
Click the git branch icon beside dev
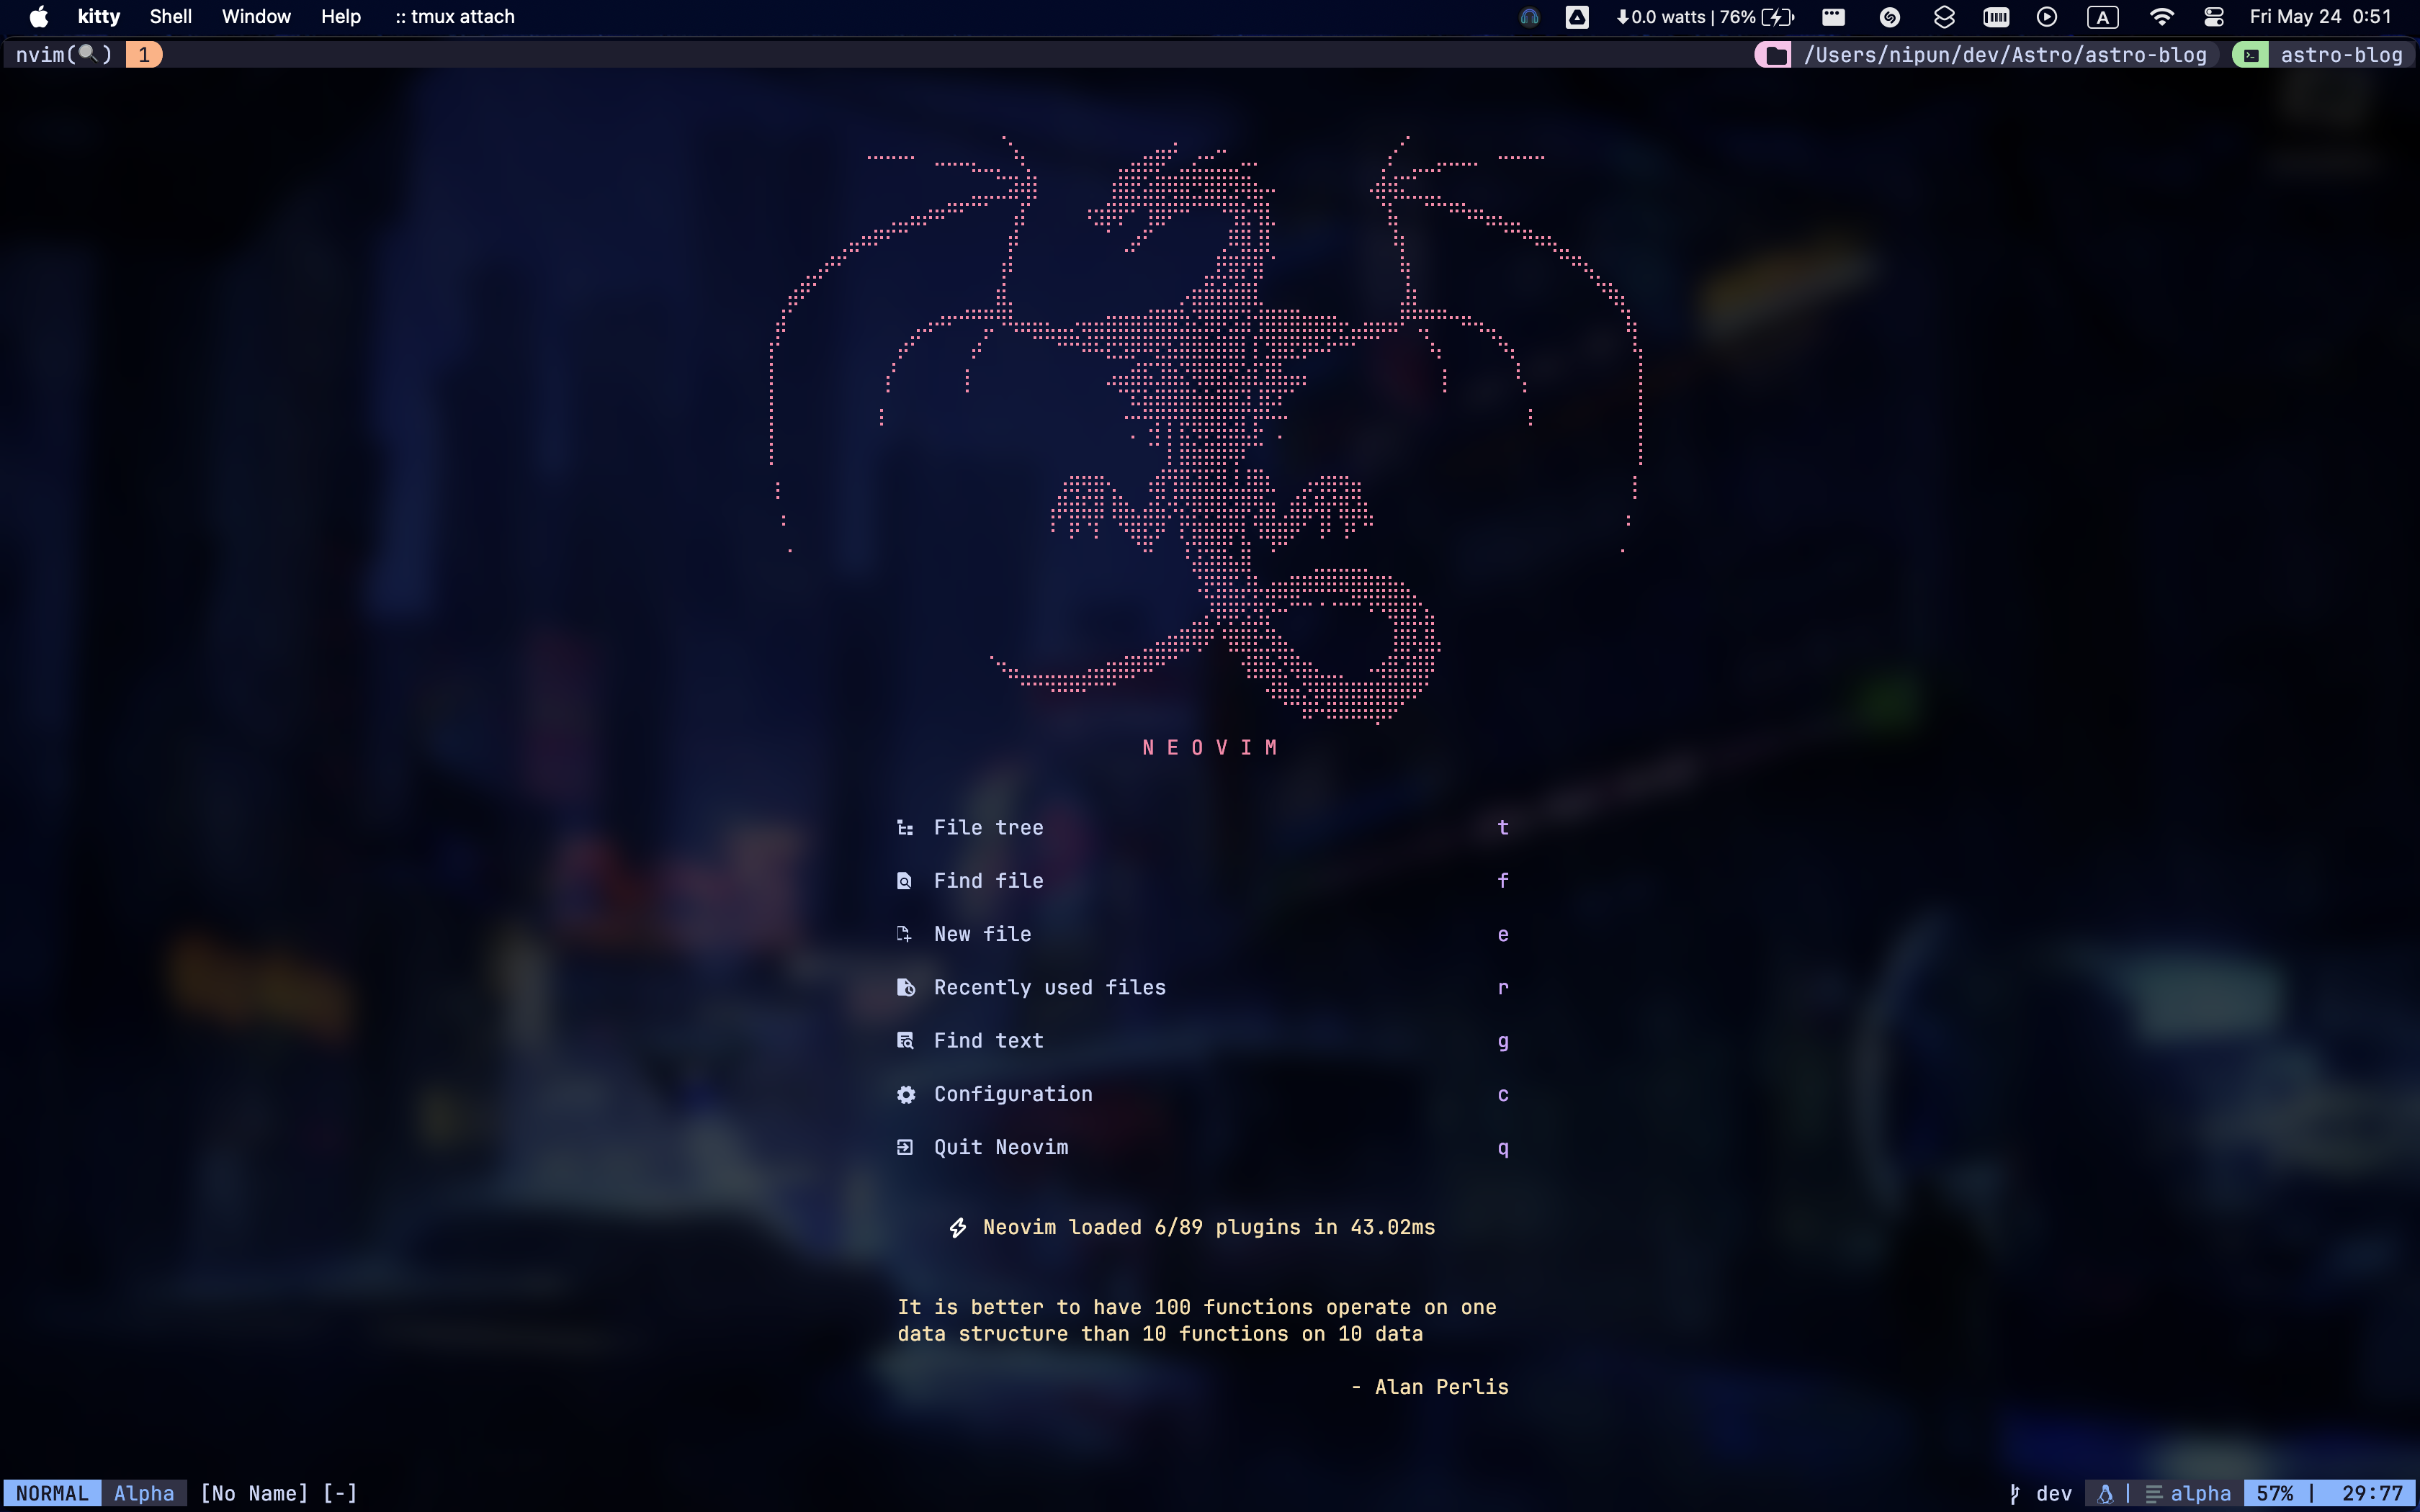tap(2015, 1494)
